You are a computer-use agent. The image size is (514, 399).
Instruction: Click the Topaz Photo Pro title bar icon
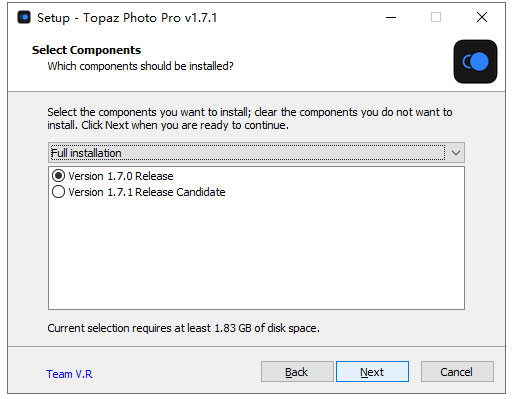(x=24, y=17)
